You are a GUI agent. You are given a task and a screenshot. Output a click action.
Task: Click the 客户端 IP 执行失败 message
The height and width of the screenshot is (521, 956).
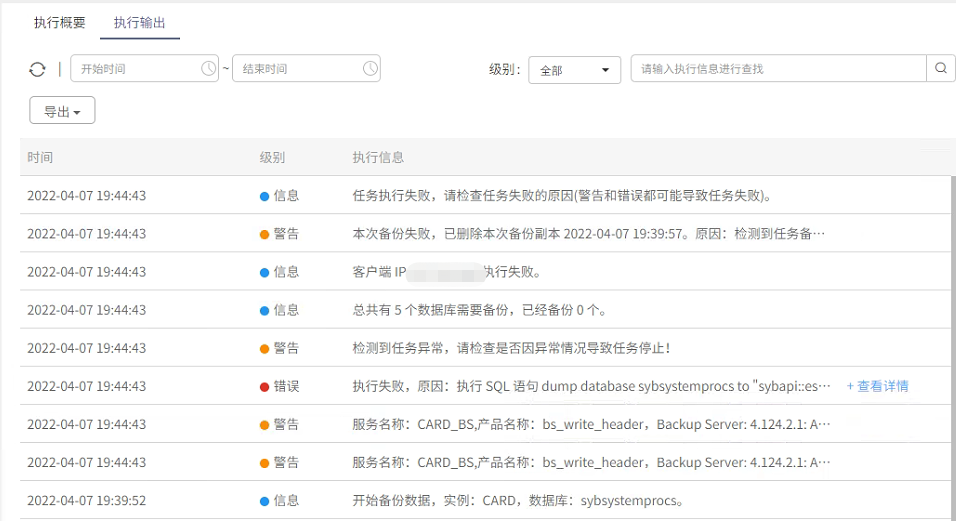coord(446,272)
